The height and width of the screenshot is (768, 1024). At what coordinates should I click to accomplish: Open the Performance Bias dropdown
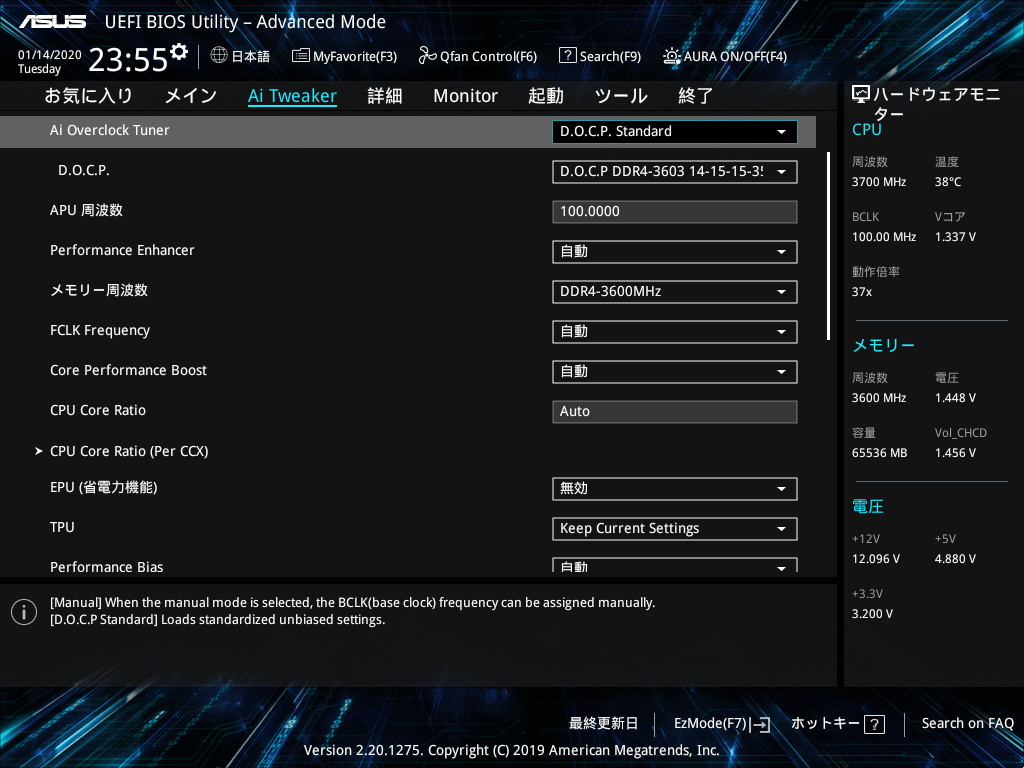point(675,566)
